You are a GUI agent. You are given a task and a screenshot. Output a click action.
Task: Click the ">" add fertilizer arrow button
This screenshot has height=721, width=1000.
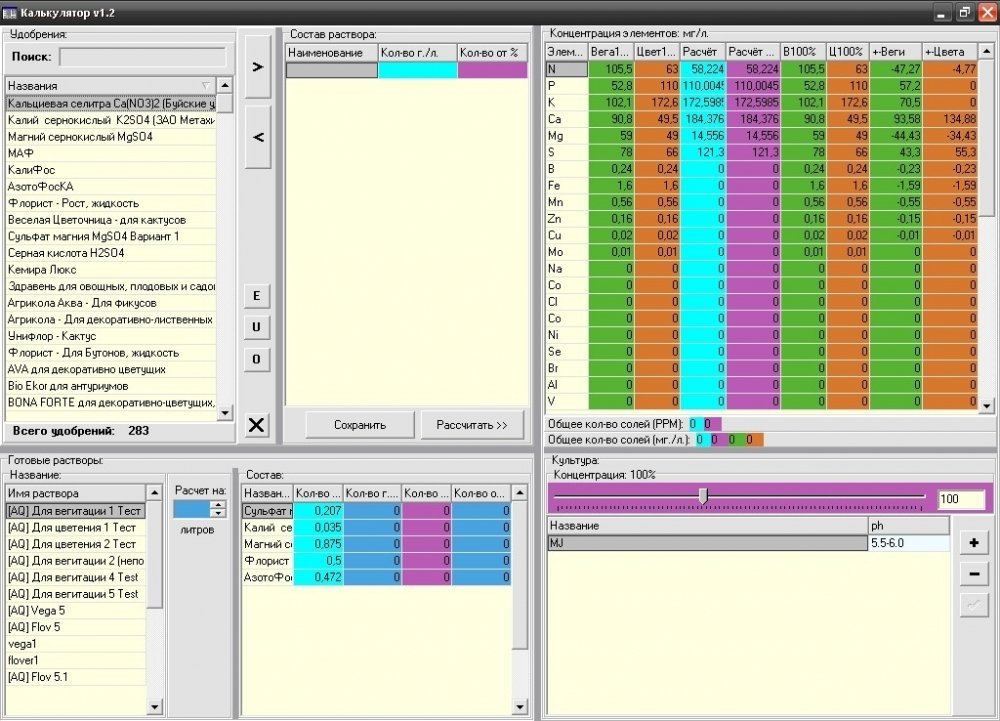coord(258,66)
